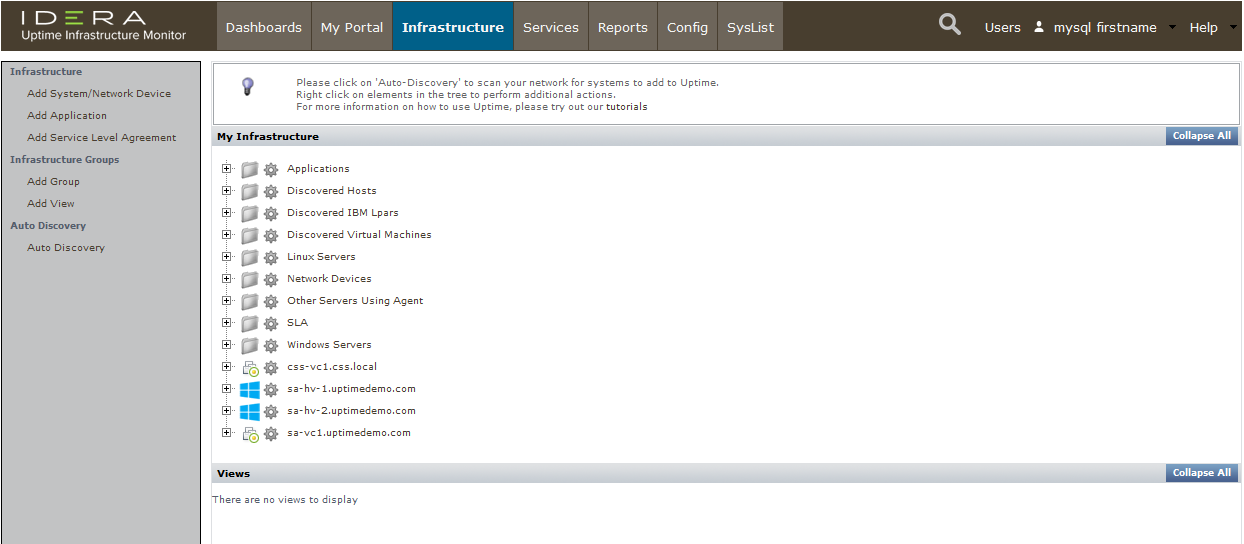Screen dimensions: 1244x544
Task: Select the sa-hv-2.uptimedemo.com label
Action: pos(351,411)
